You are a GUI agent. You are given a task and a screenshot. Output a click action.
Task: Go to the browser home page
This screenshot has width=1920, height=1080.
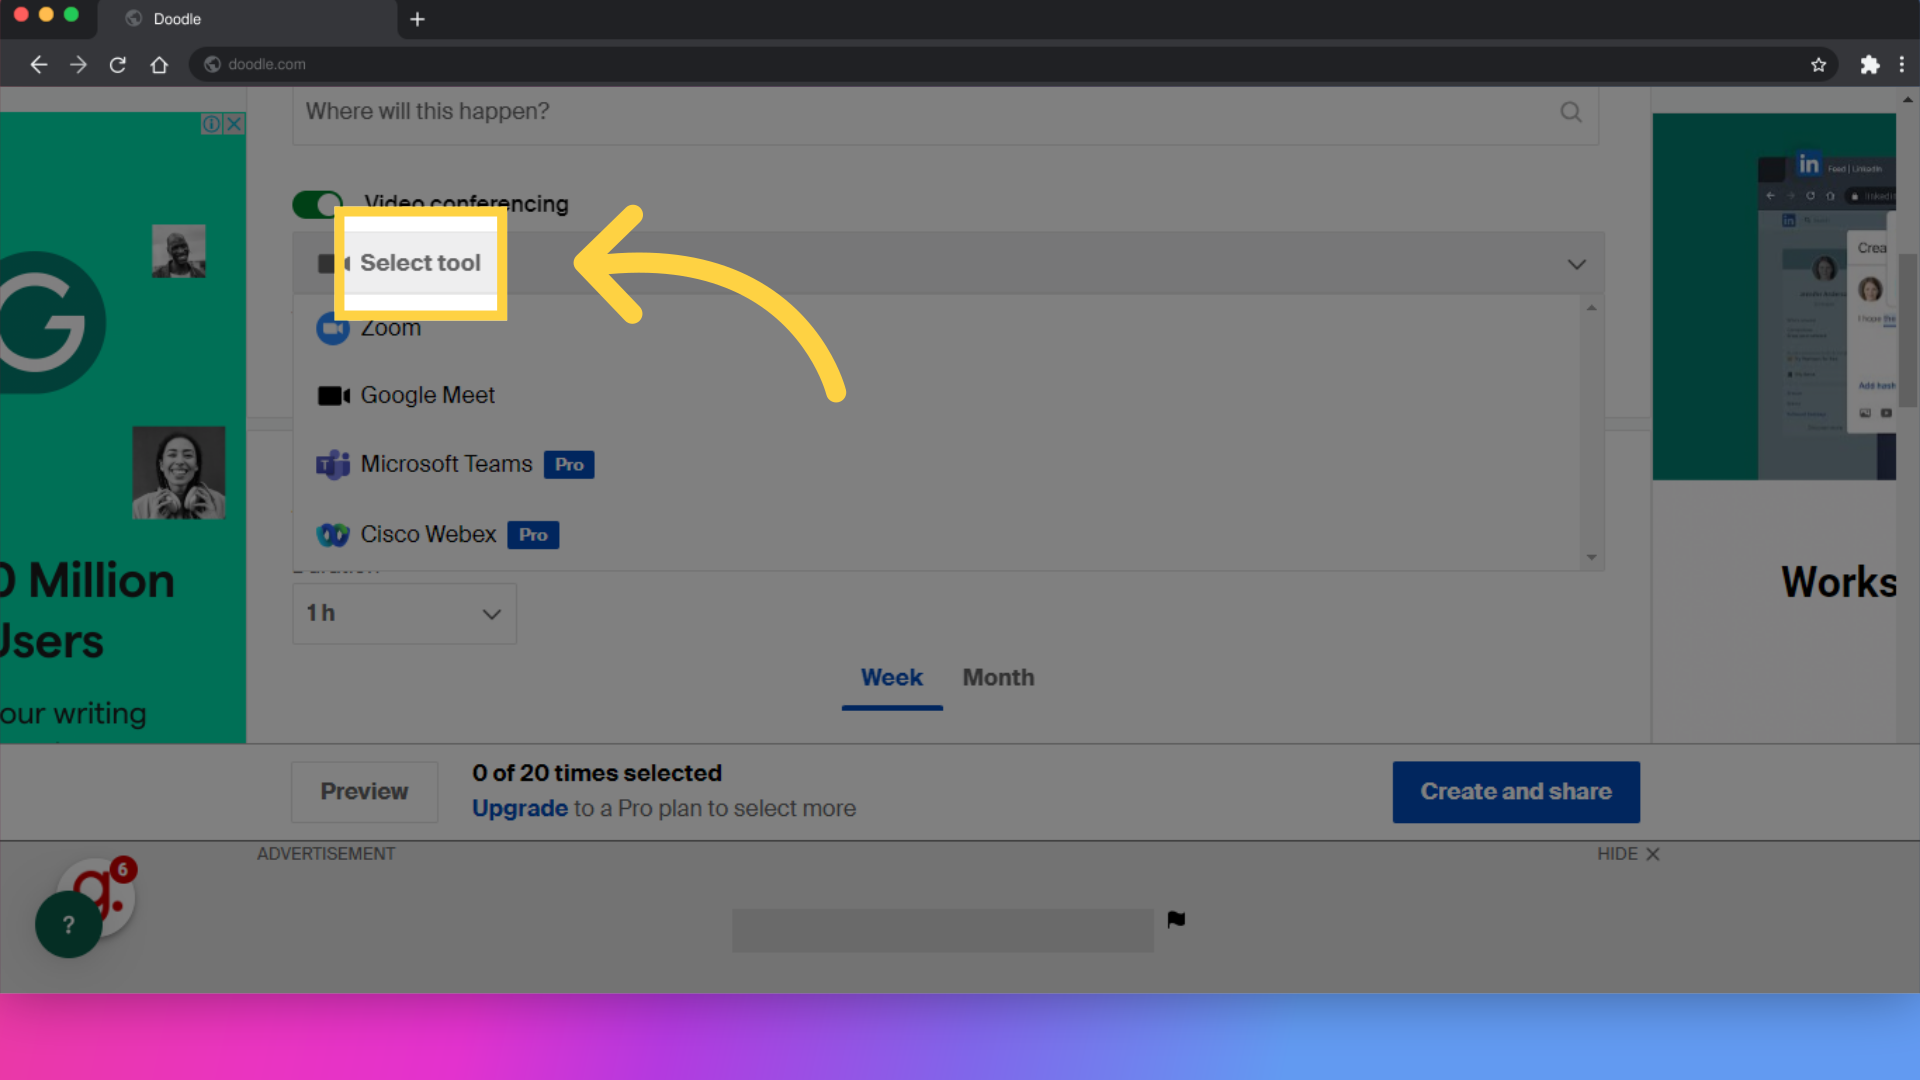(x=159, y=65)
